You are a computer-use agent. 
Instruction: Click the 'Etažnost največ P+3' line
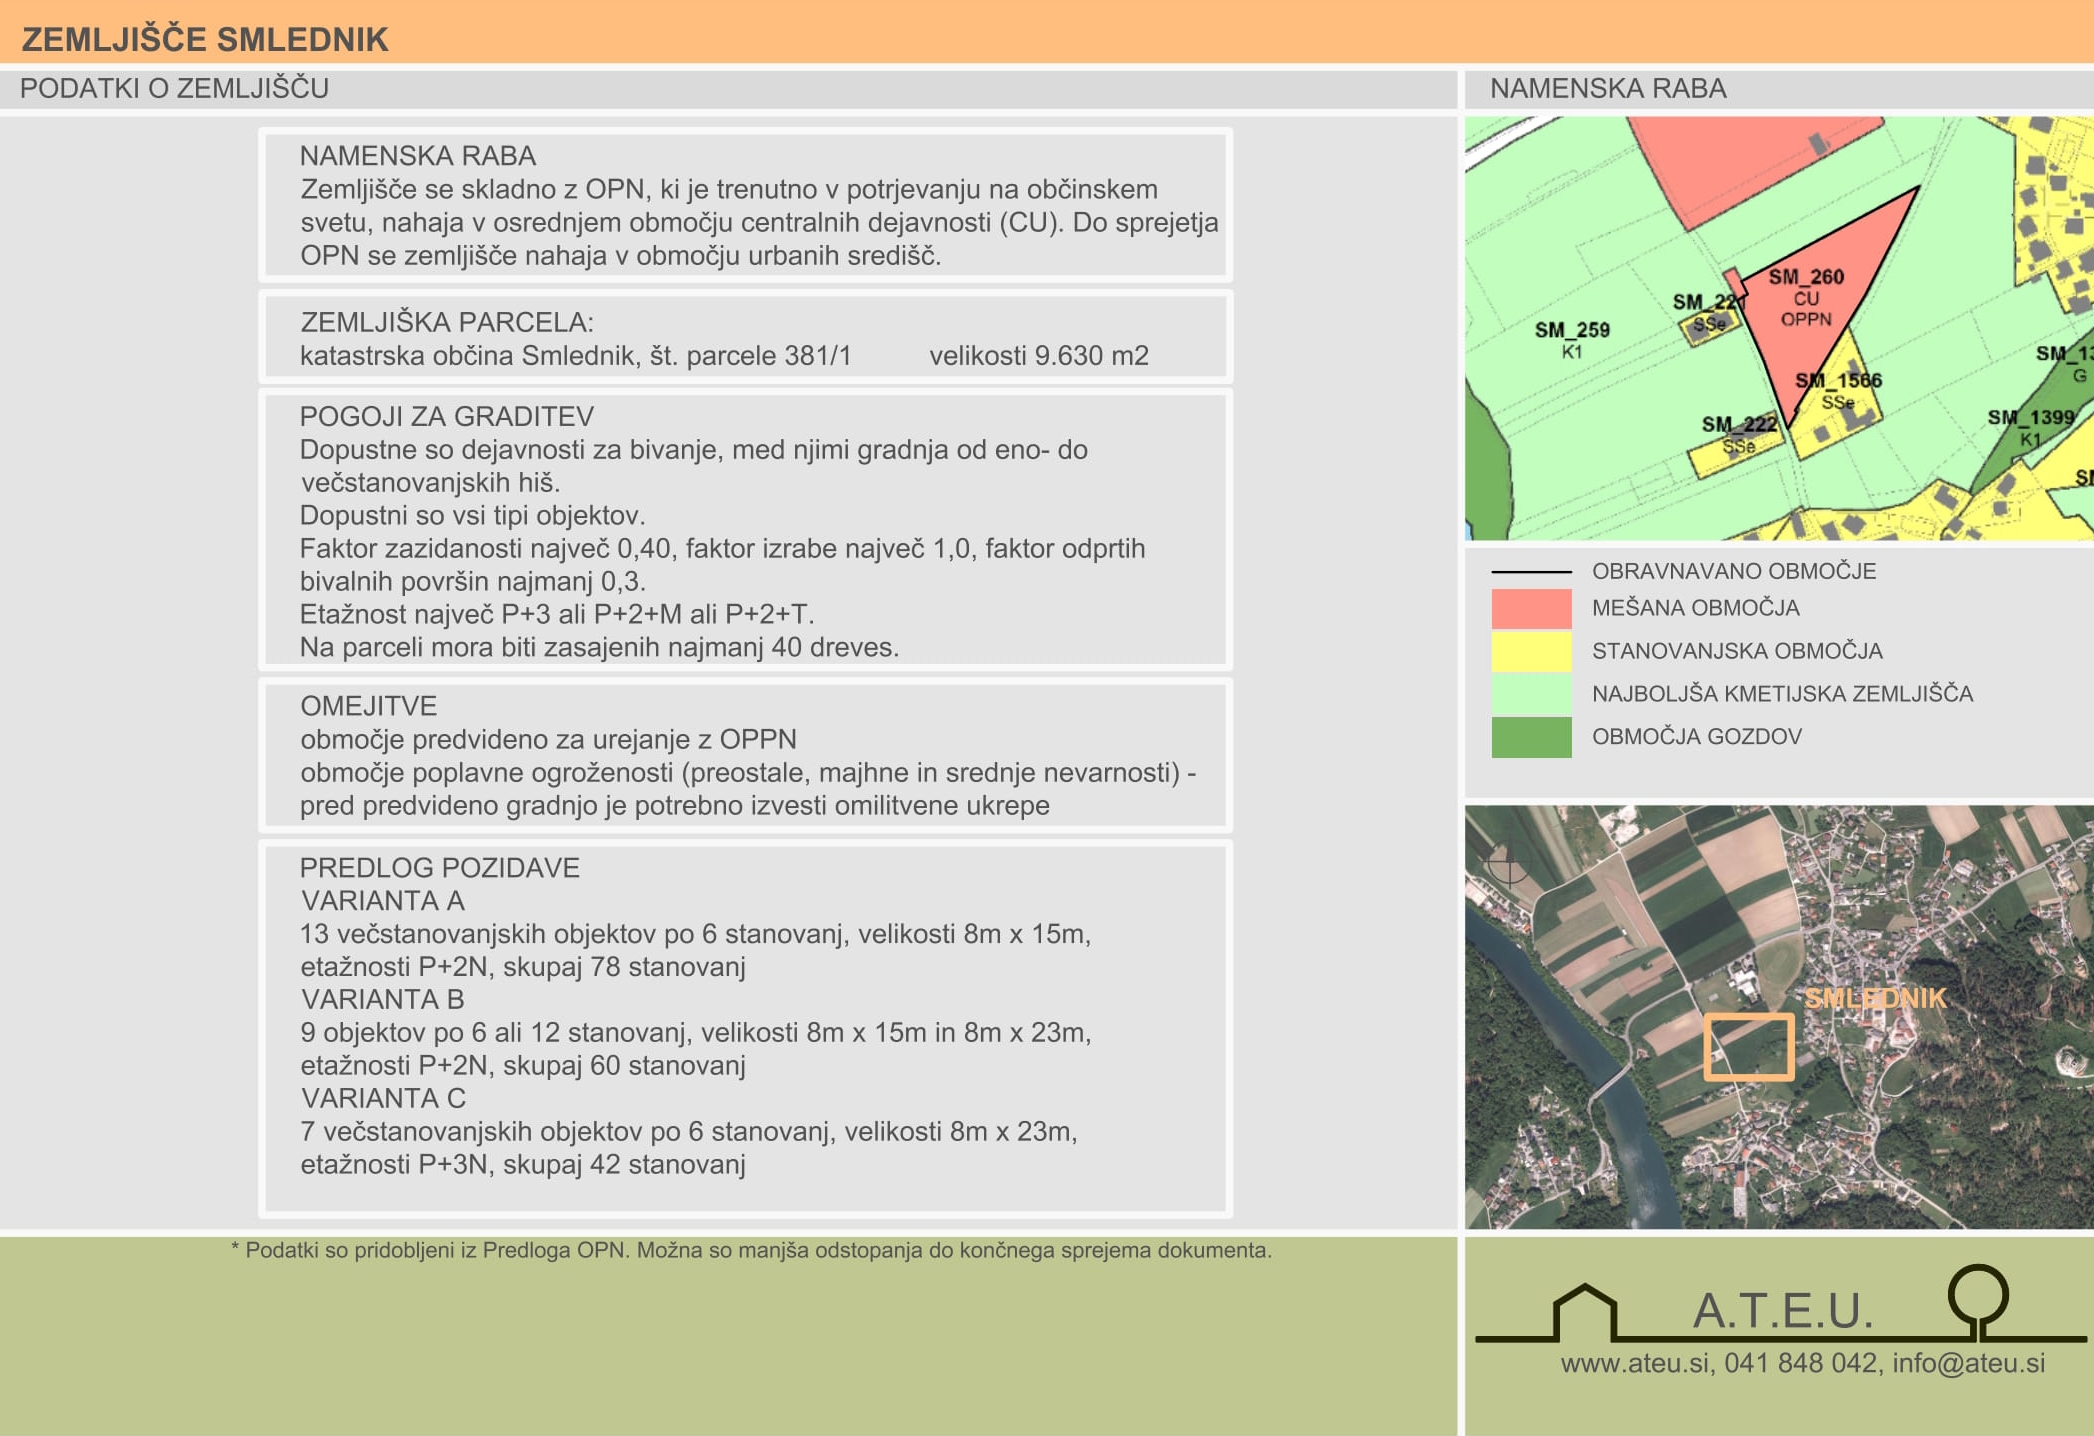(557, 614)
